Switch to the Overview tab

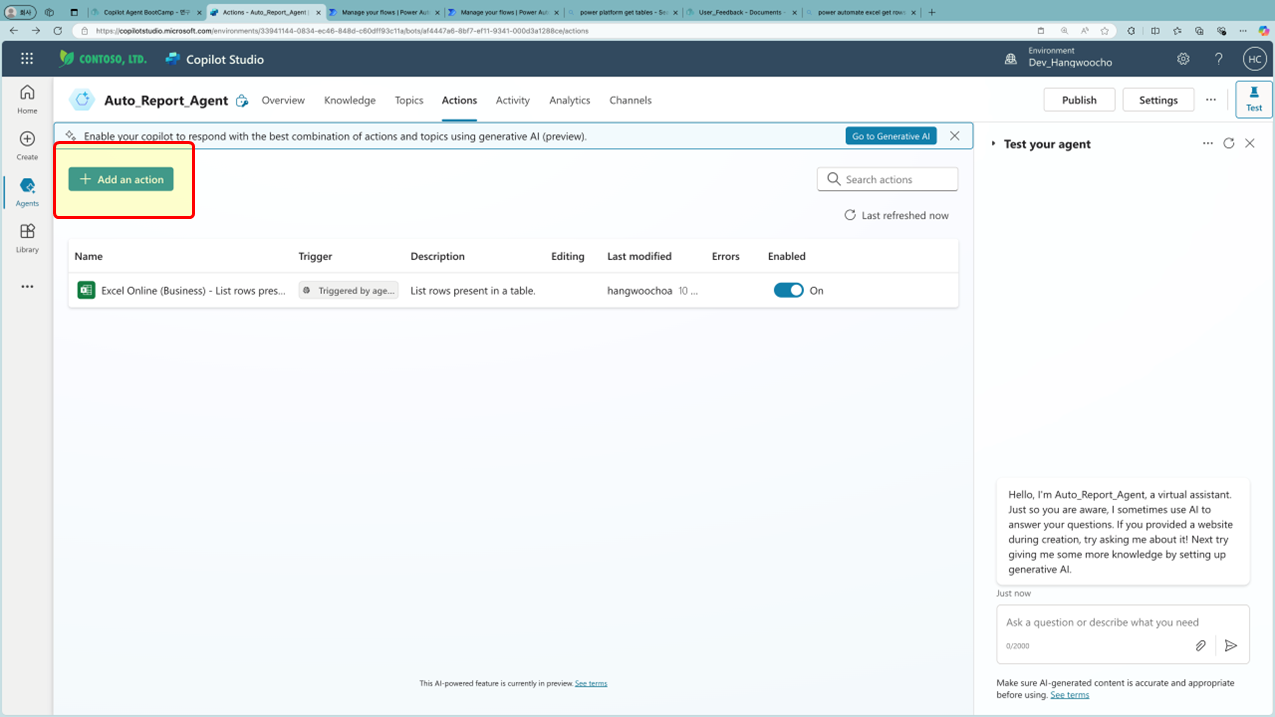283,100
